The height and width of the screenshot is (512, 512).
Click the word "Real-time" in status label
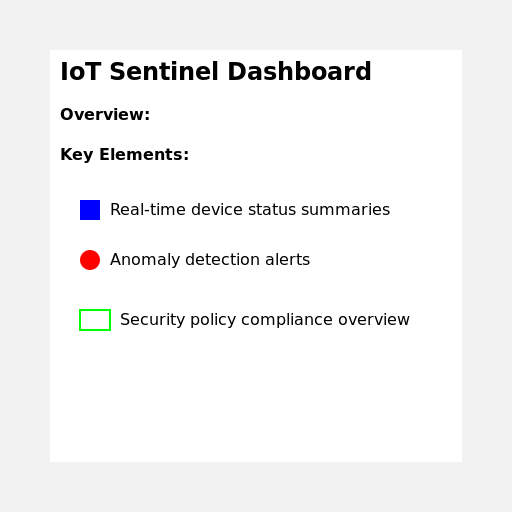click(x=148, y=210)
